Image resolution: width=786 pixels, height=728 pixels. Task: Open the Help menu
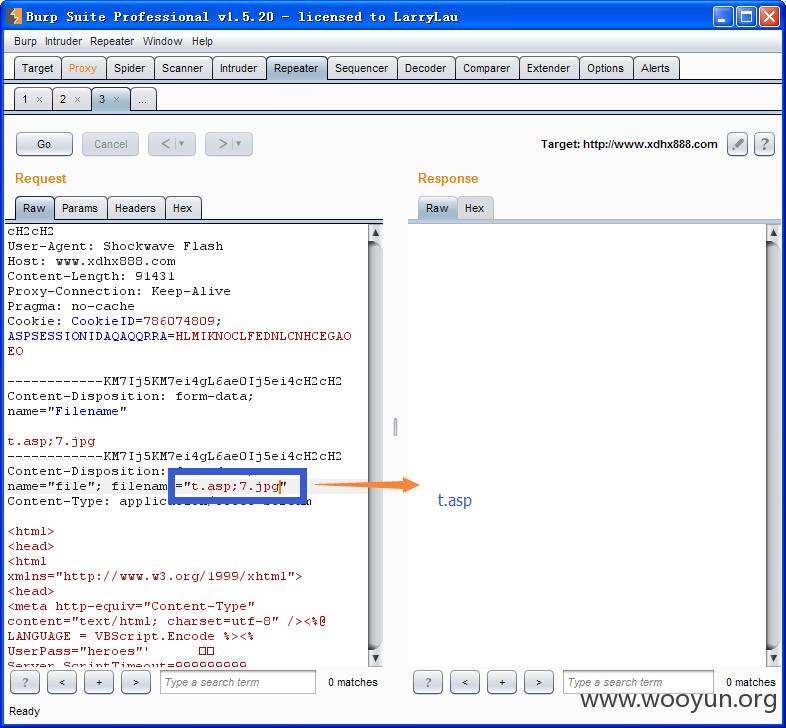click(202, 41)
